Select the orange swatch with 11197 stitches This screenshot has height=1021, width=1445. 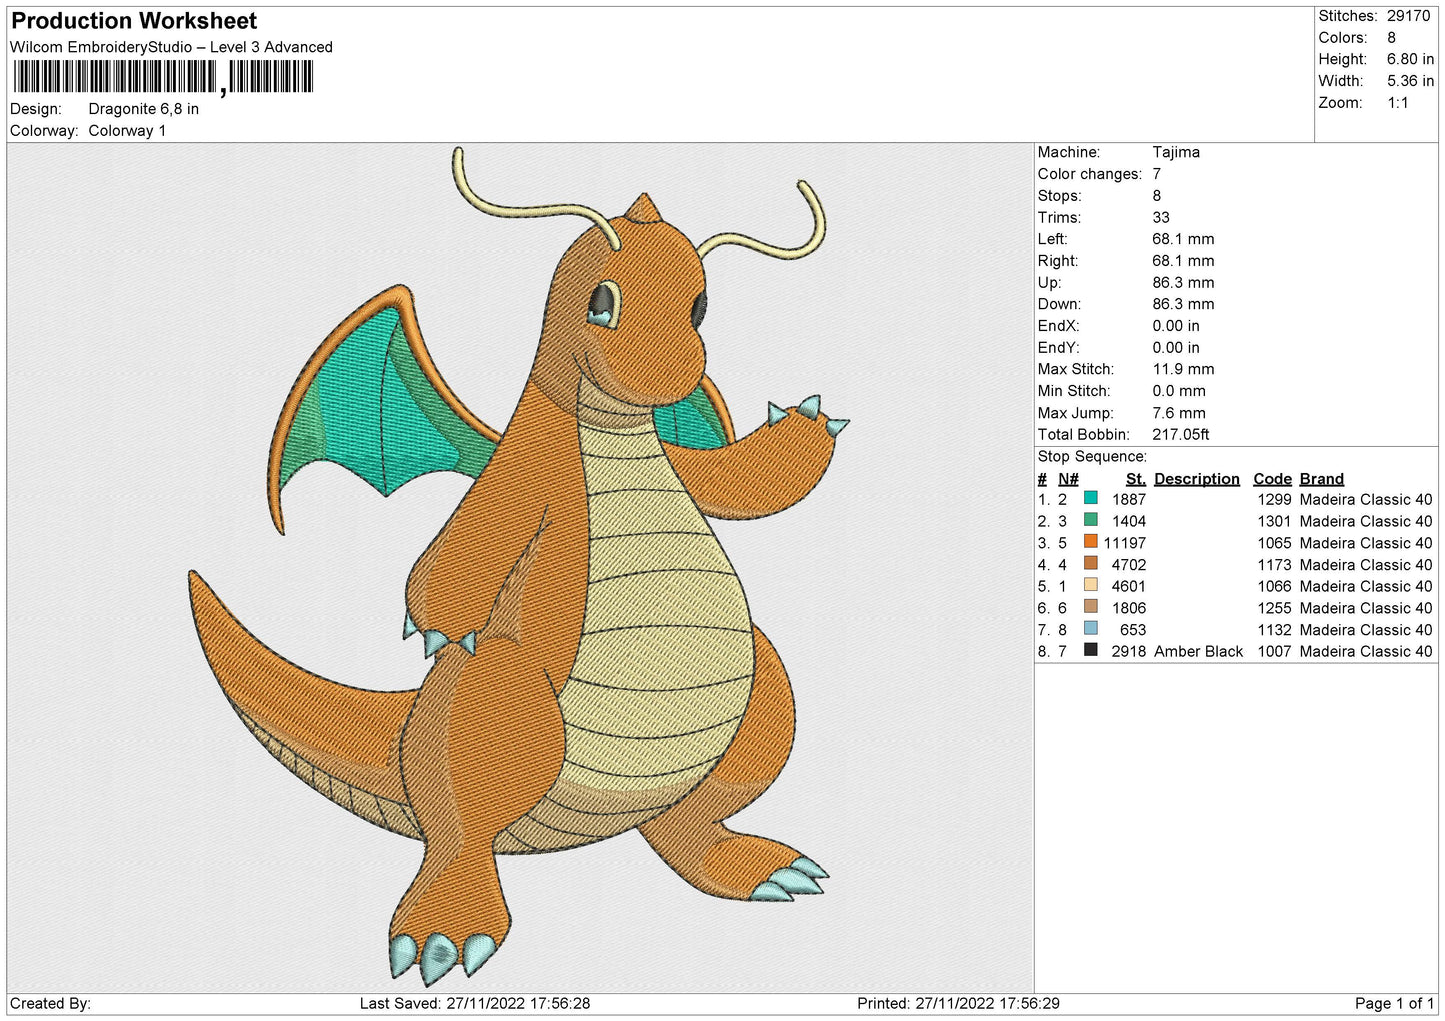click(x=1090, y=542)
